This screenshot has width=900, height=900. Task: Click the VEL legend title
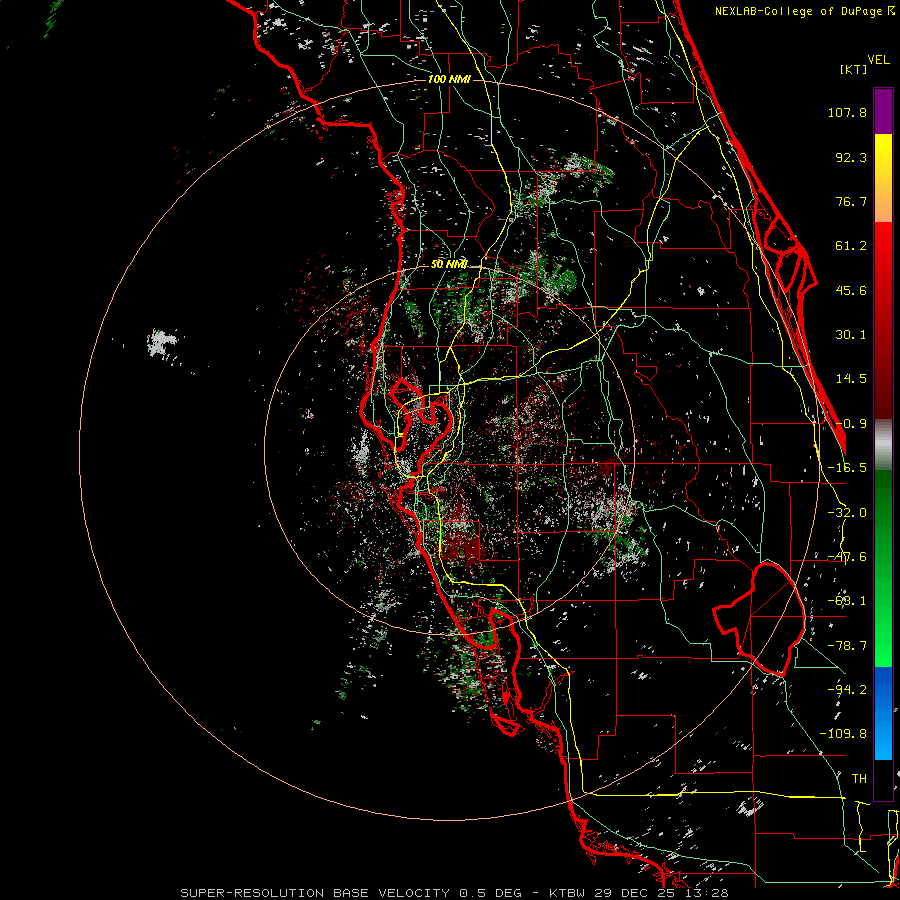(878, 60)
